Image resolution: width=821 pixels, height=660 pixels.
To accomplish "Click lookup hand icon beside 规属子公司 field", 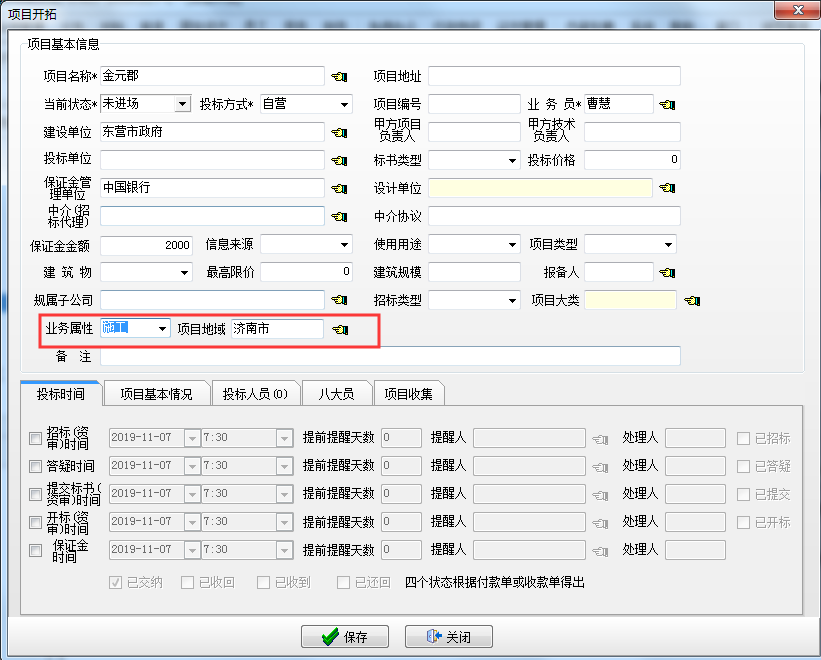I will click(339, 300).
